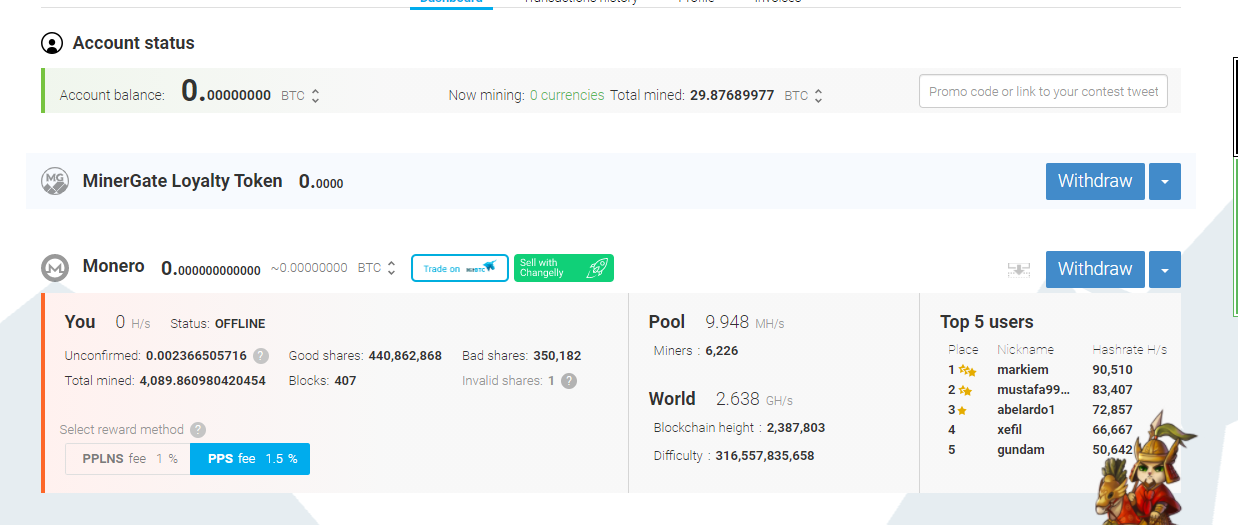Viewport: 1238px width, 525px height.
Task: Click World hashrate 2.638 GH/s
Action: tap(754, 399)
